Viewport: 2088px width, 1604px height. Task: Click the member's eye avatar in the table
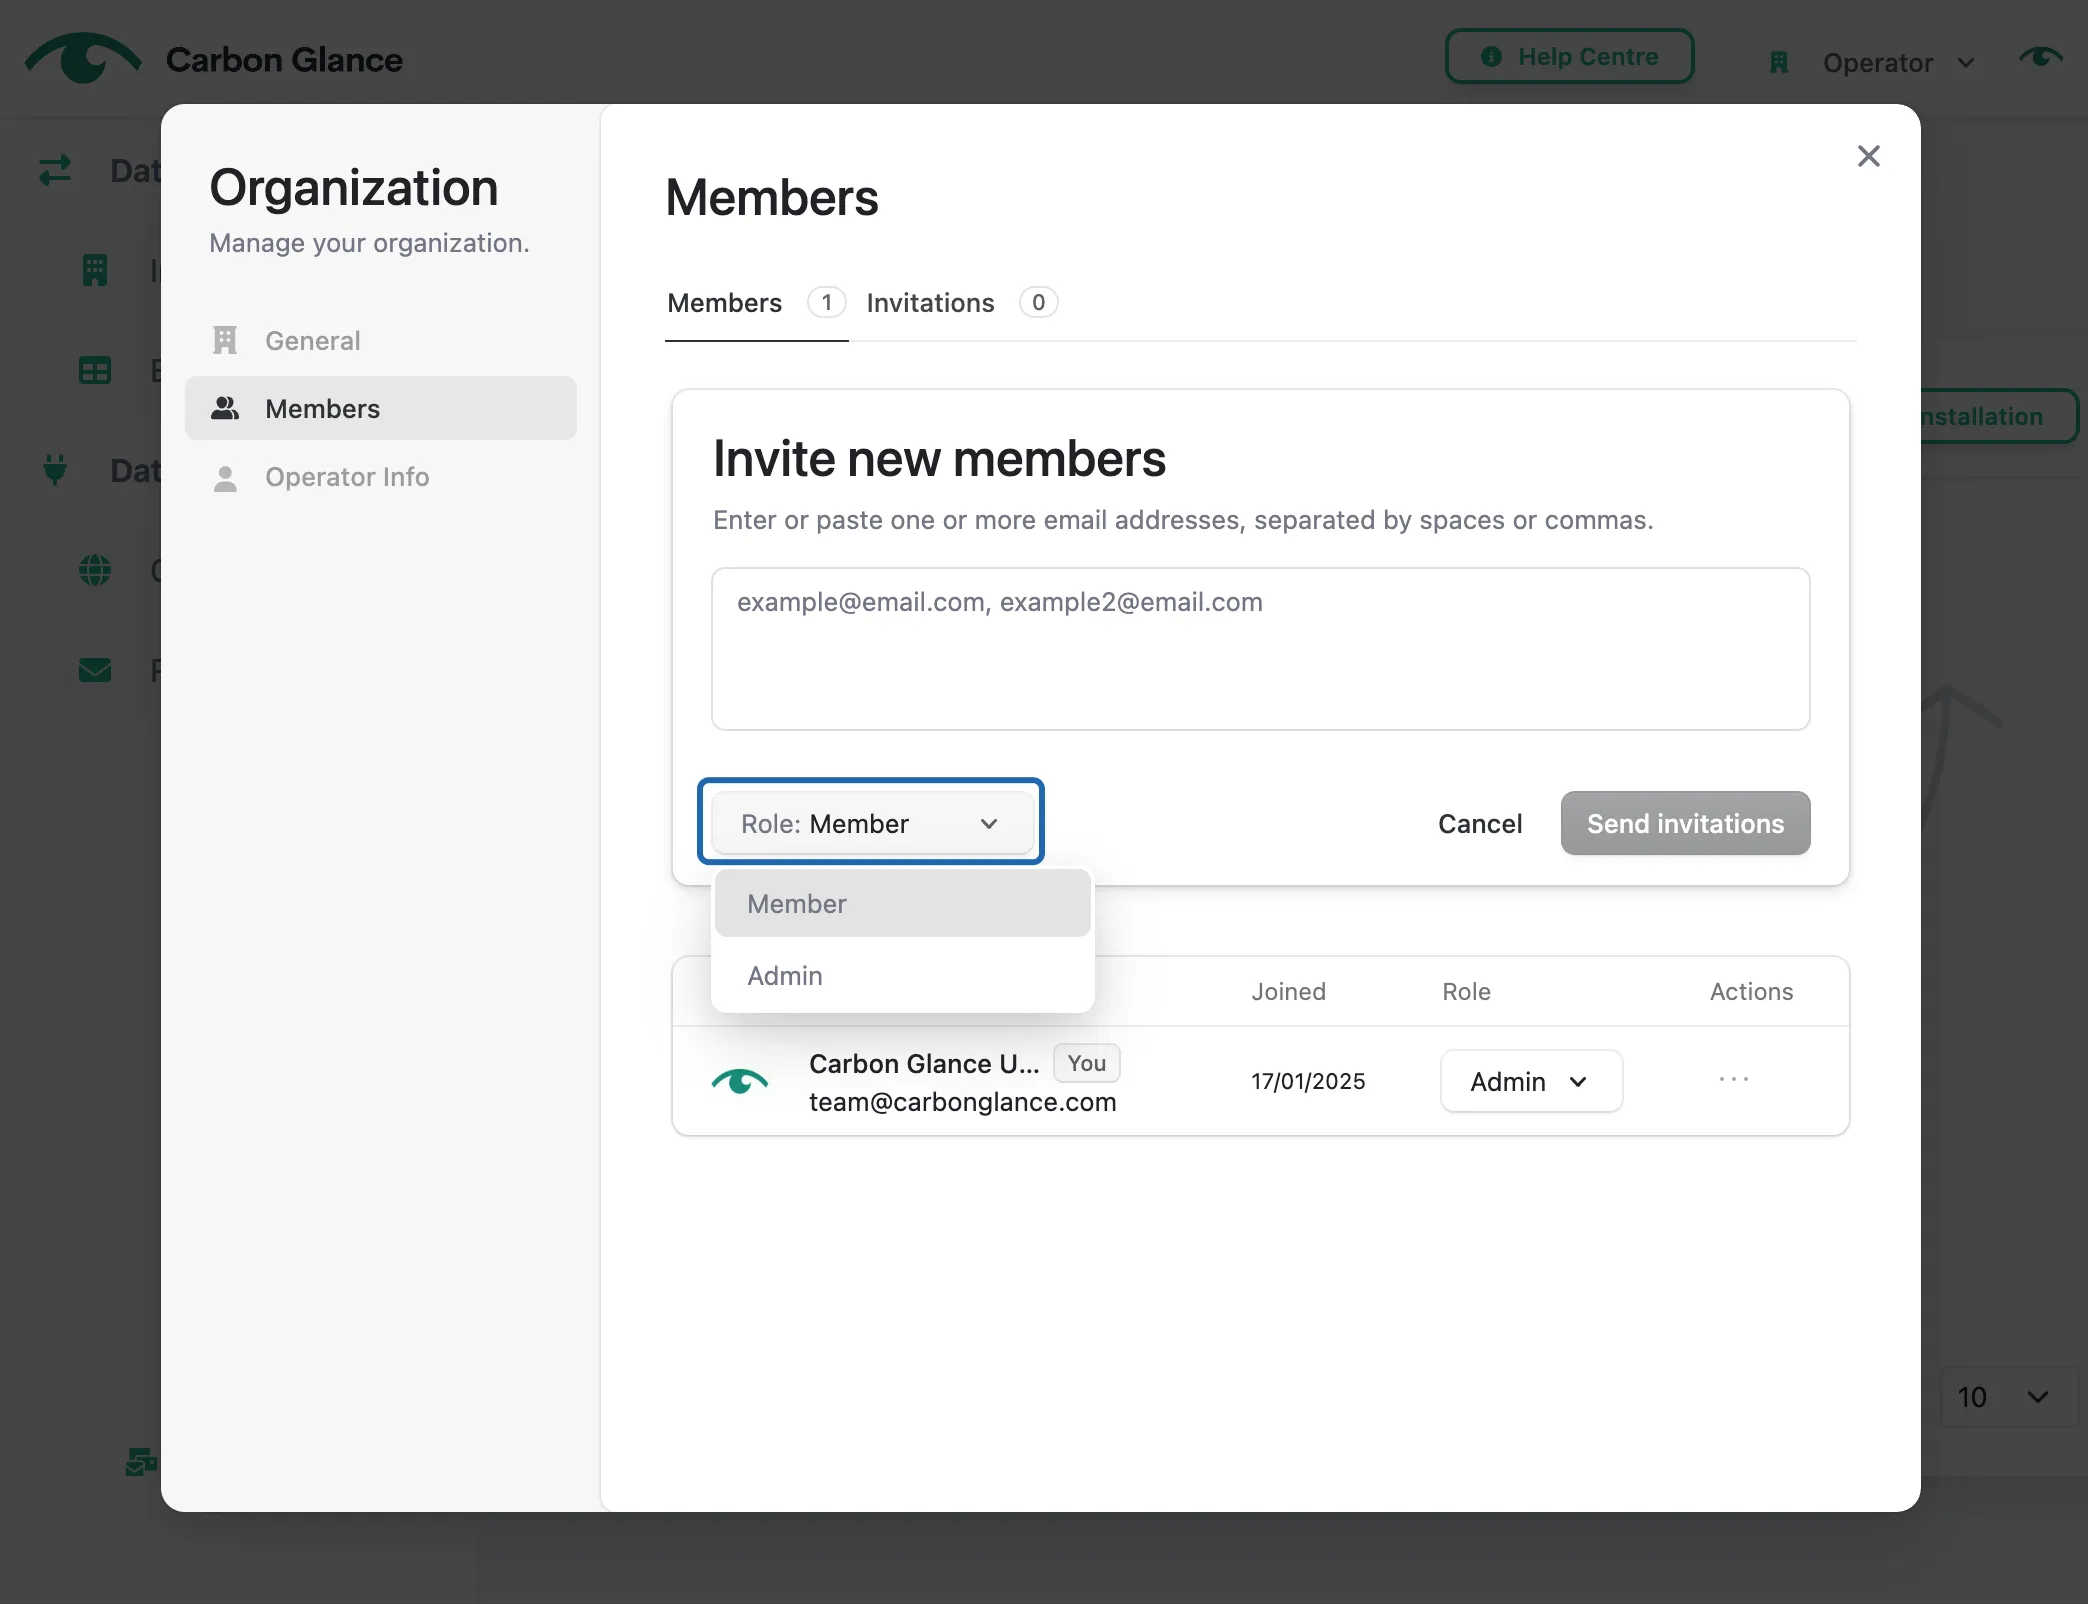pyautogui.click(x=740, y=1082)
